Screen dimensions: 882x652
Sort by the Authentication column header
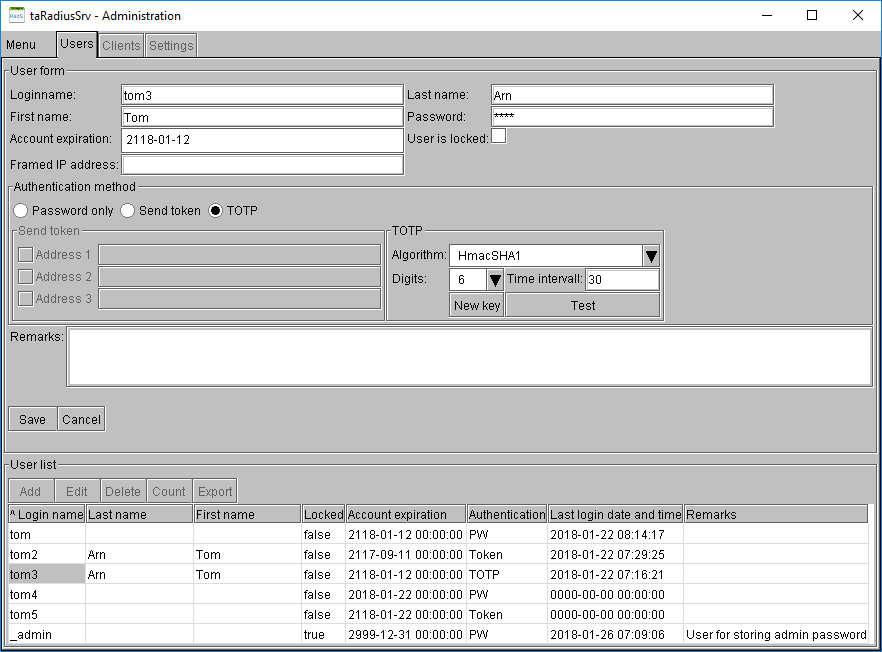point(507,514)
